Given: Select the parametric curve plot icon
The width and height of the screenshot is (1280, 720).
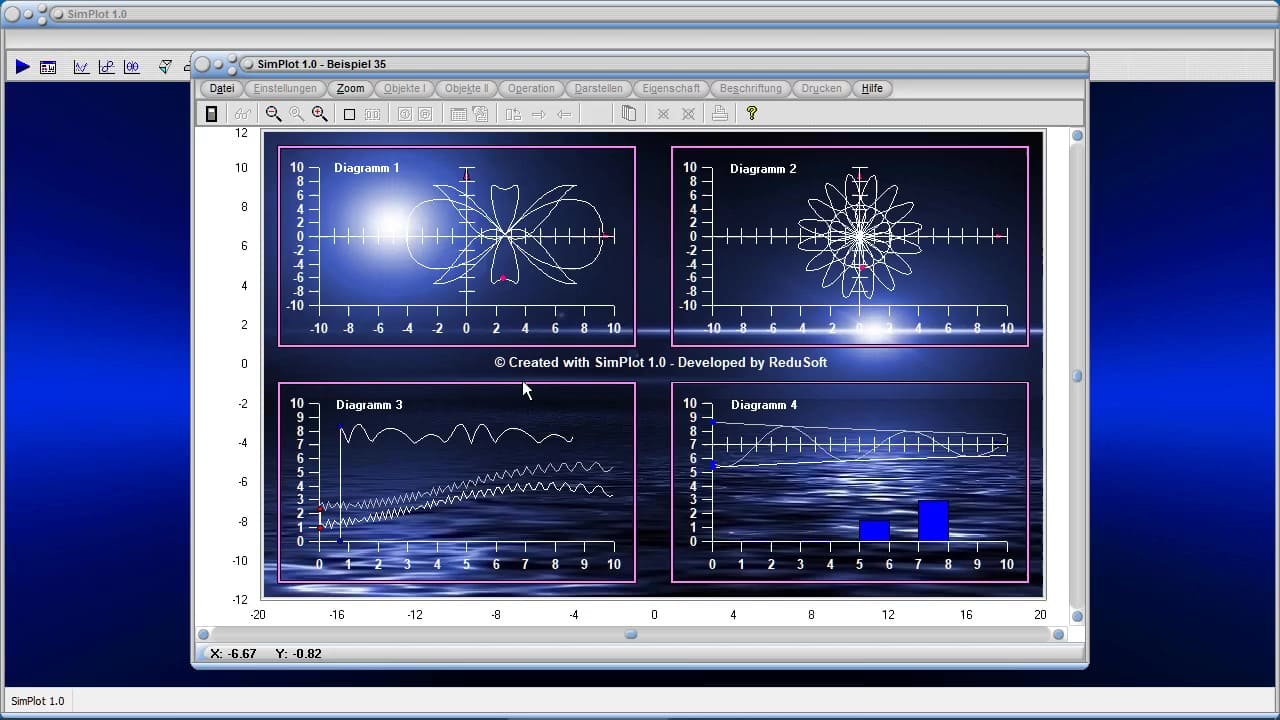Looking at the screenshot, I should coord(106,67).
